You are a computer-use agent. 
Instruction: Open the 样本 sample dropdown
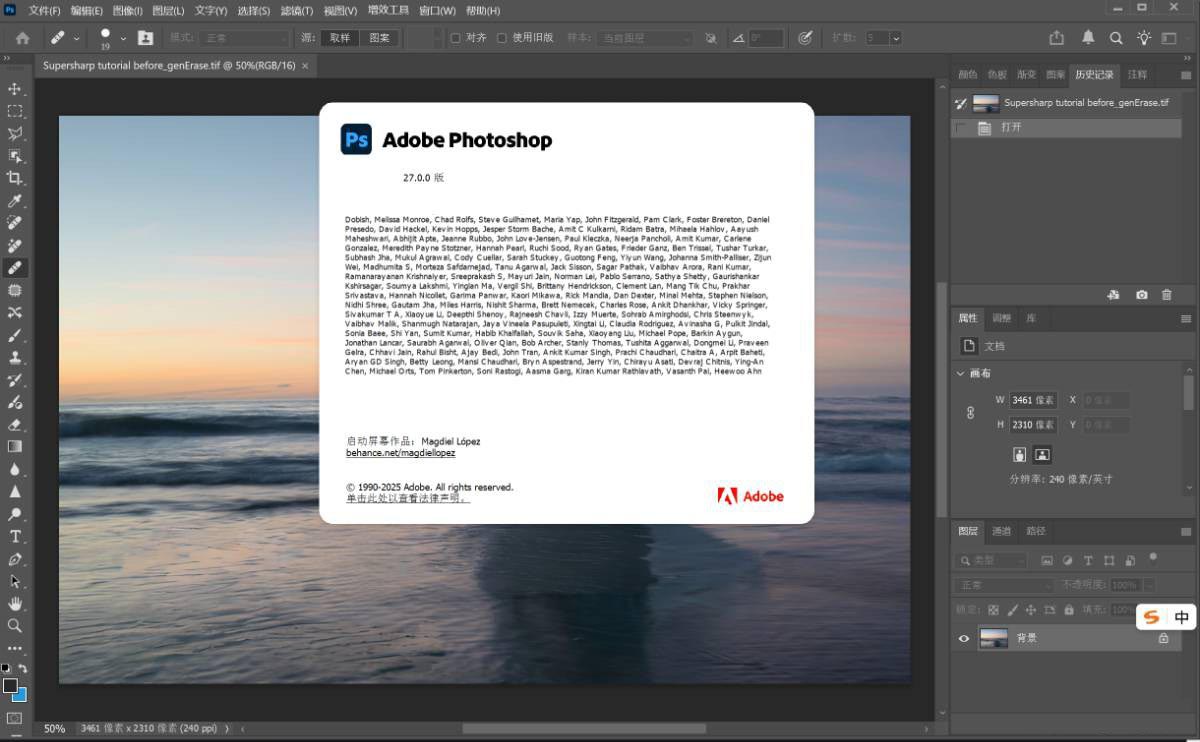point(644,38)
